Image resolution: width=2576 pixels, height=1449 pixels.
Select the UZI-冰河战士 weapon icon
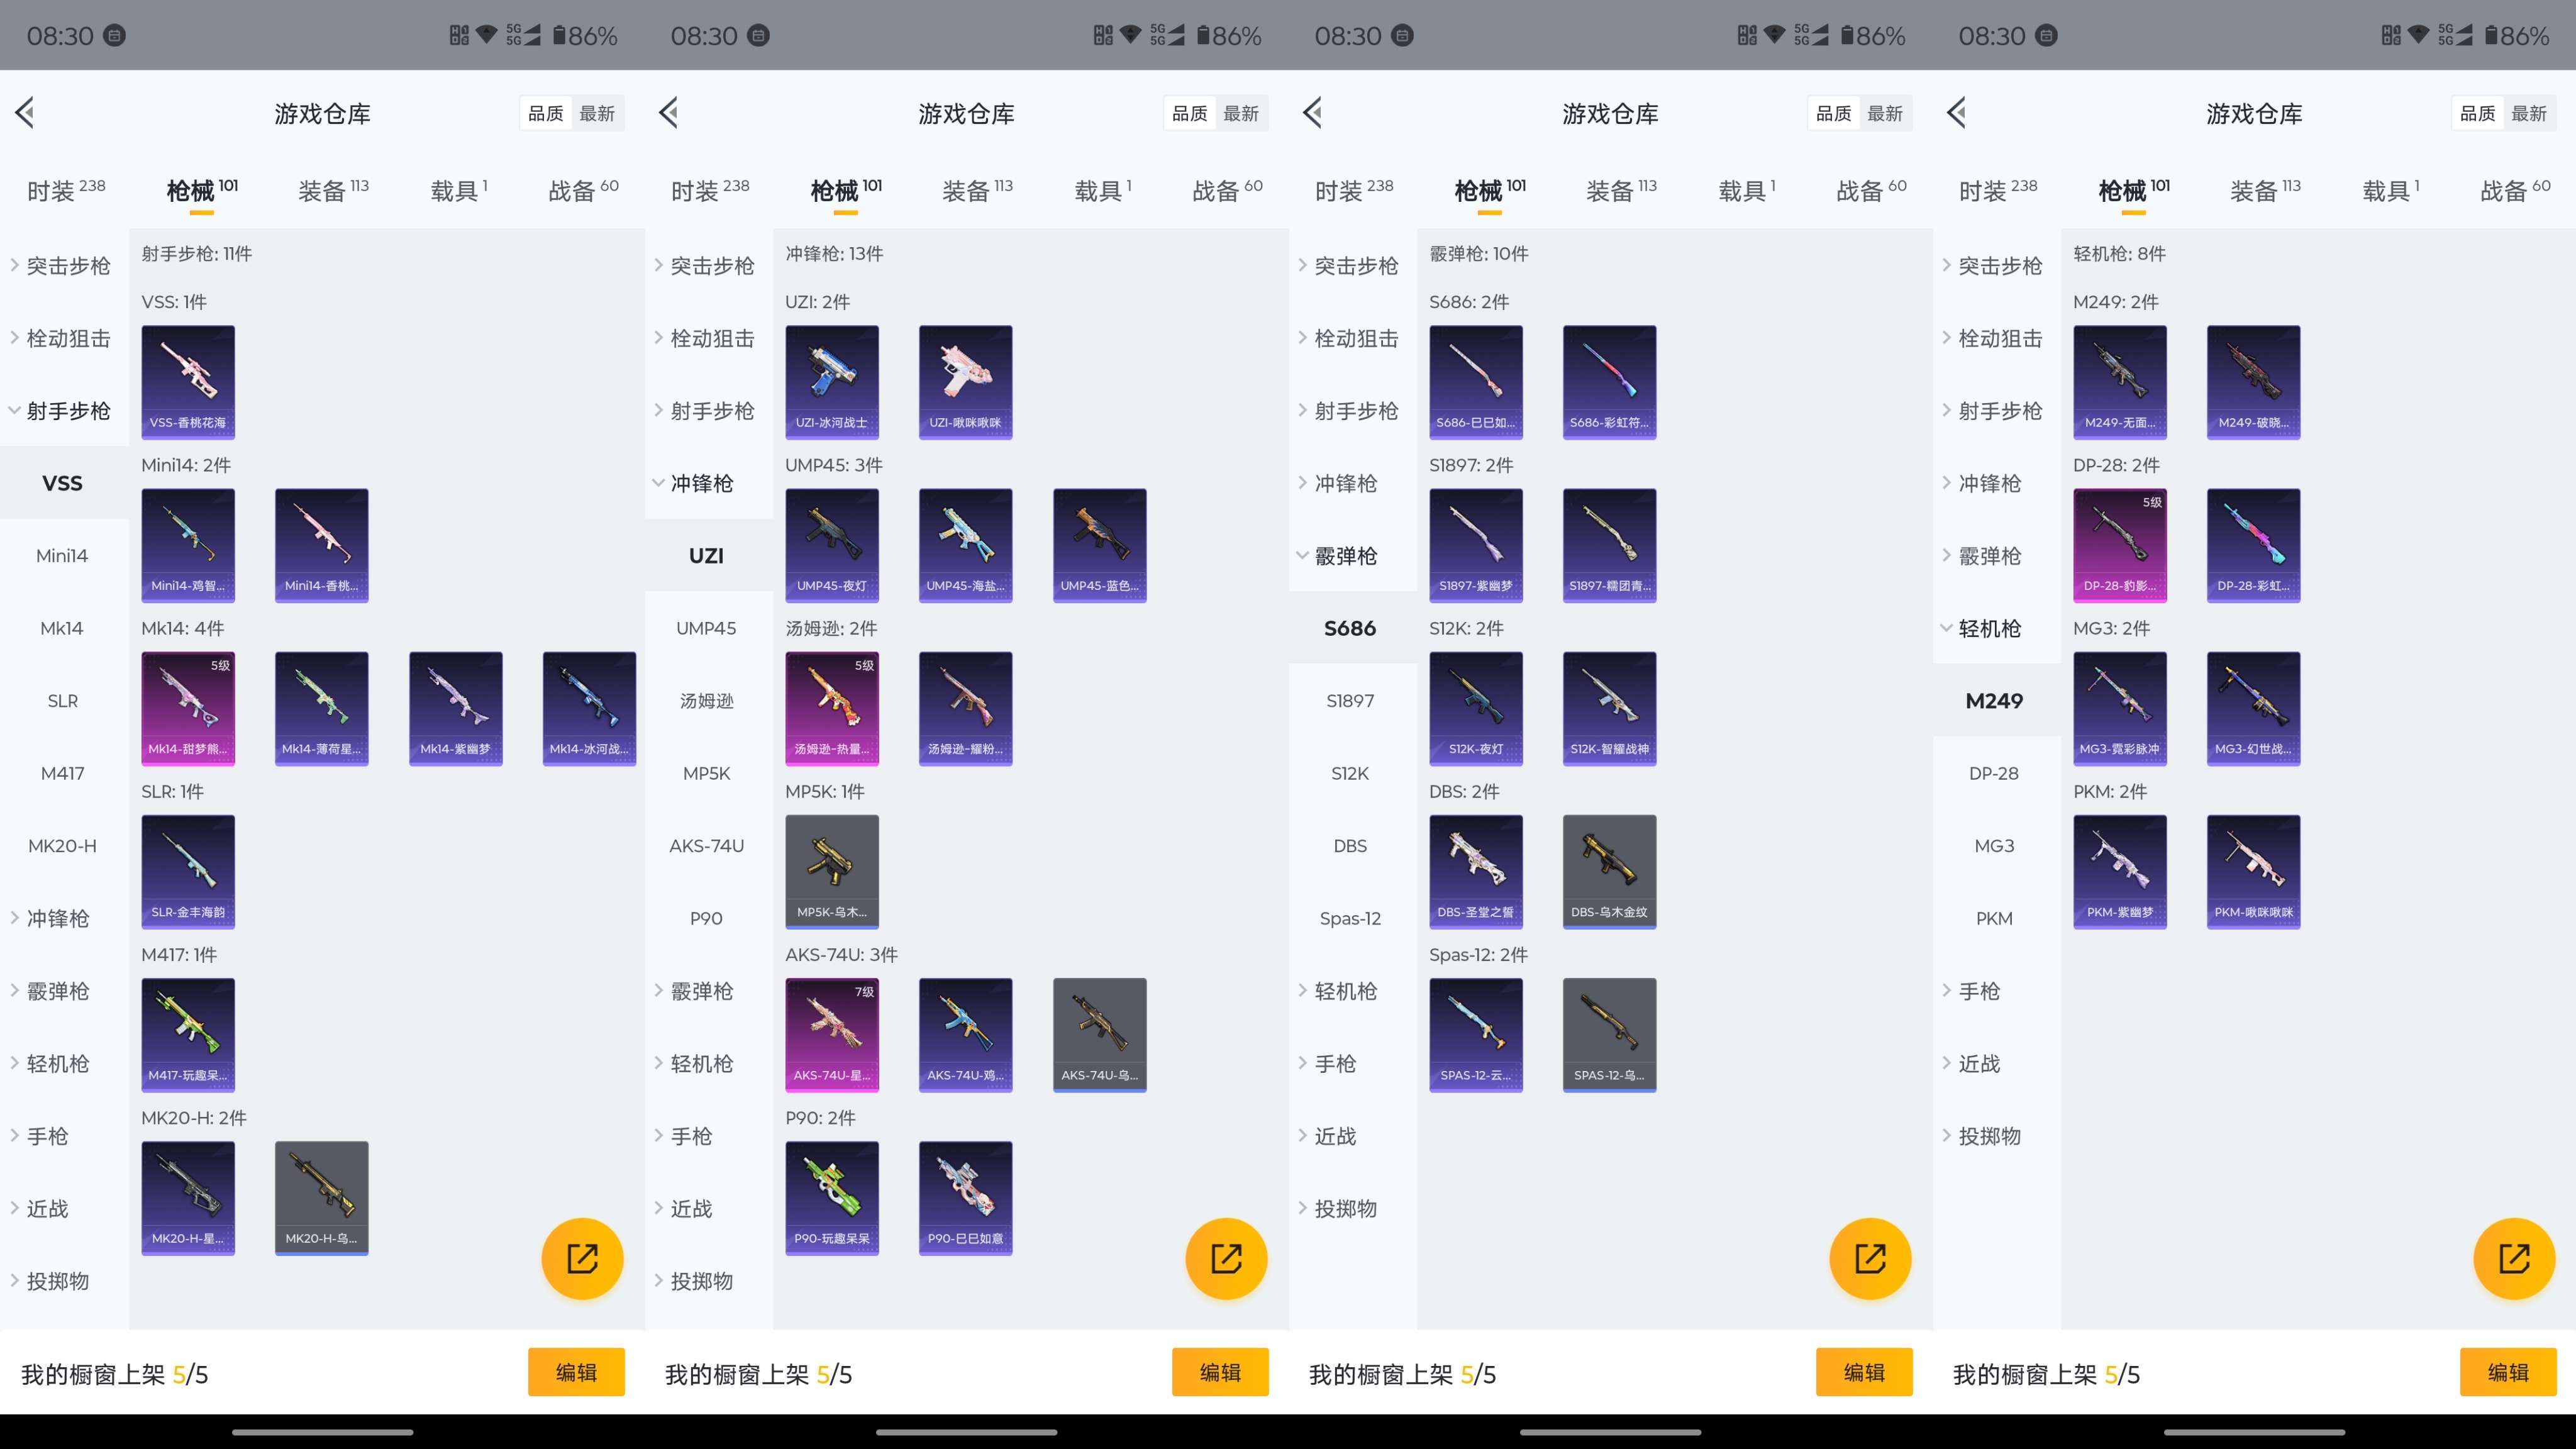[831, 382]
